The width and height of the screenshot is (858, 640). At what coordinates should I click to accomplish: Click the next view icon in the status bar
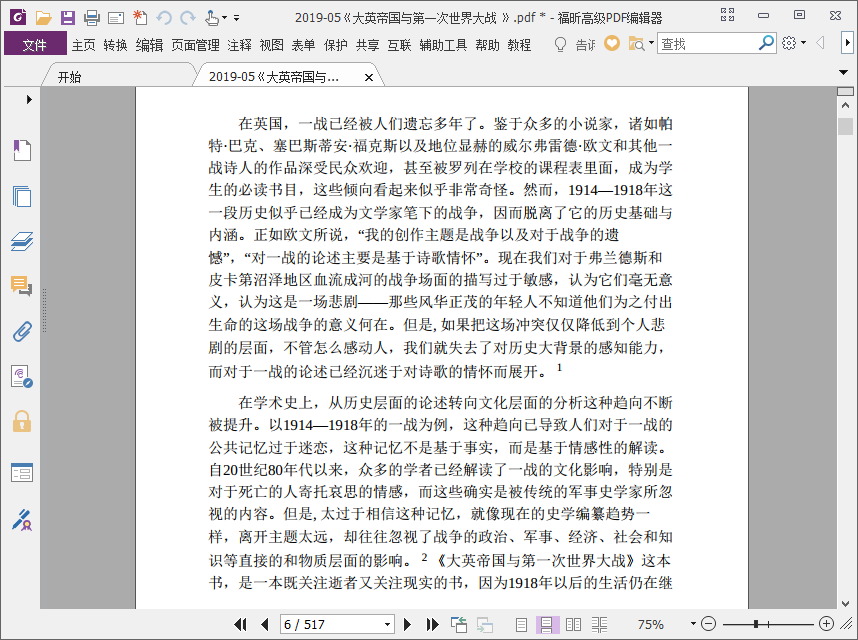point(485,624)
